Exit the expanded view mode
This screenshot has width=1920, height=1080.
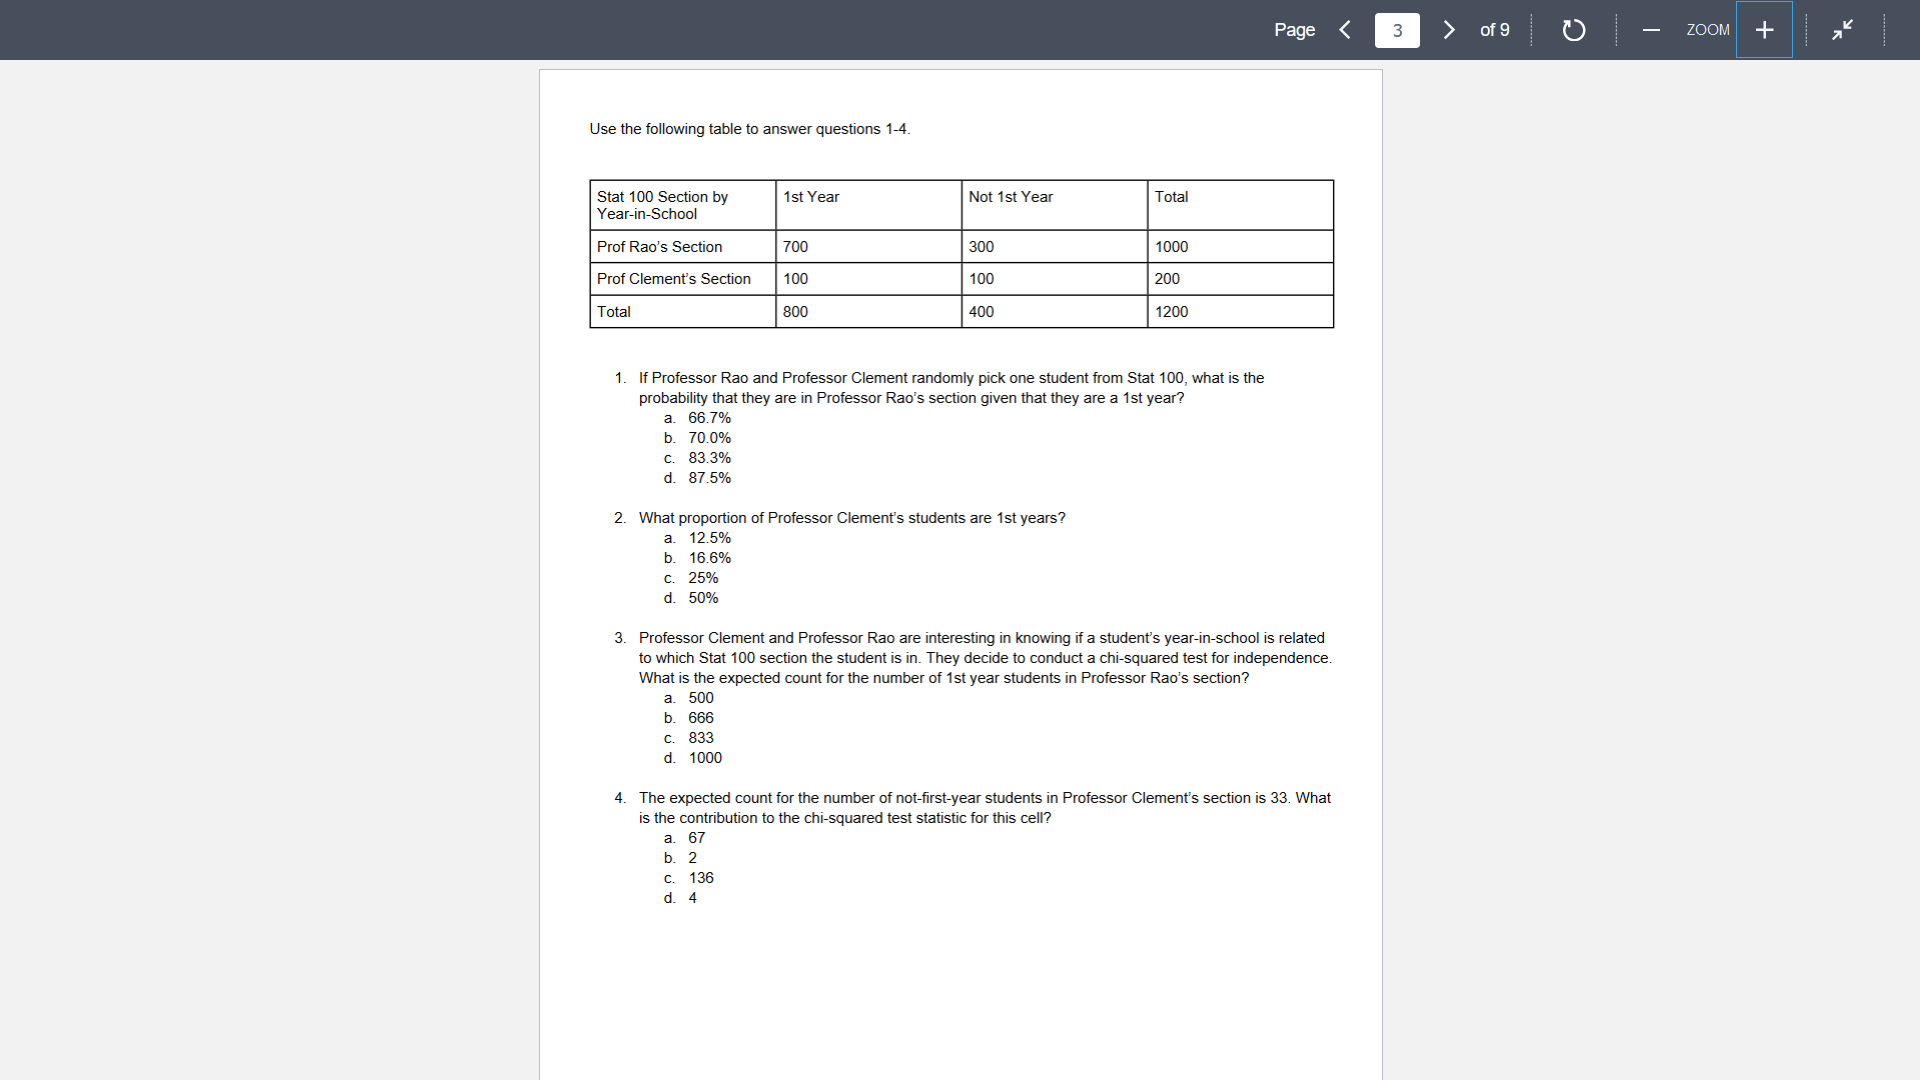pyautogui.click(x=1841, y=30)
